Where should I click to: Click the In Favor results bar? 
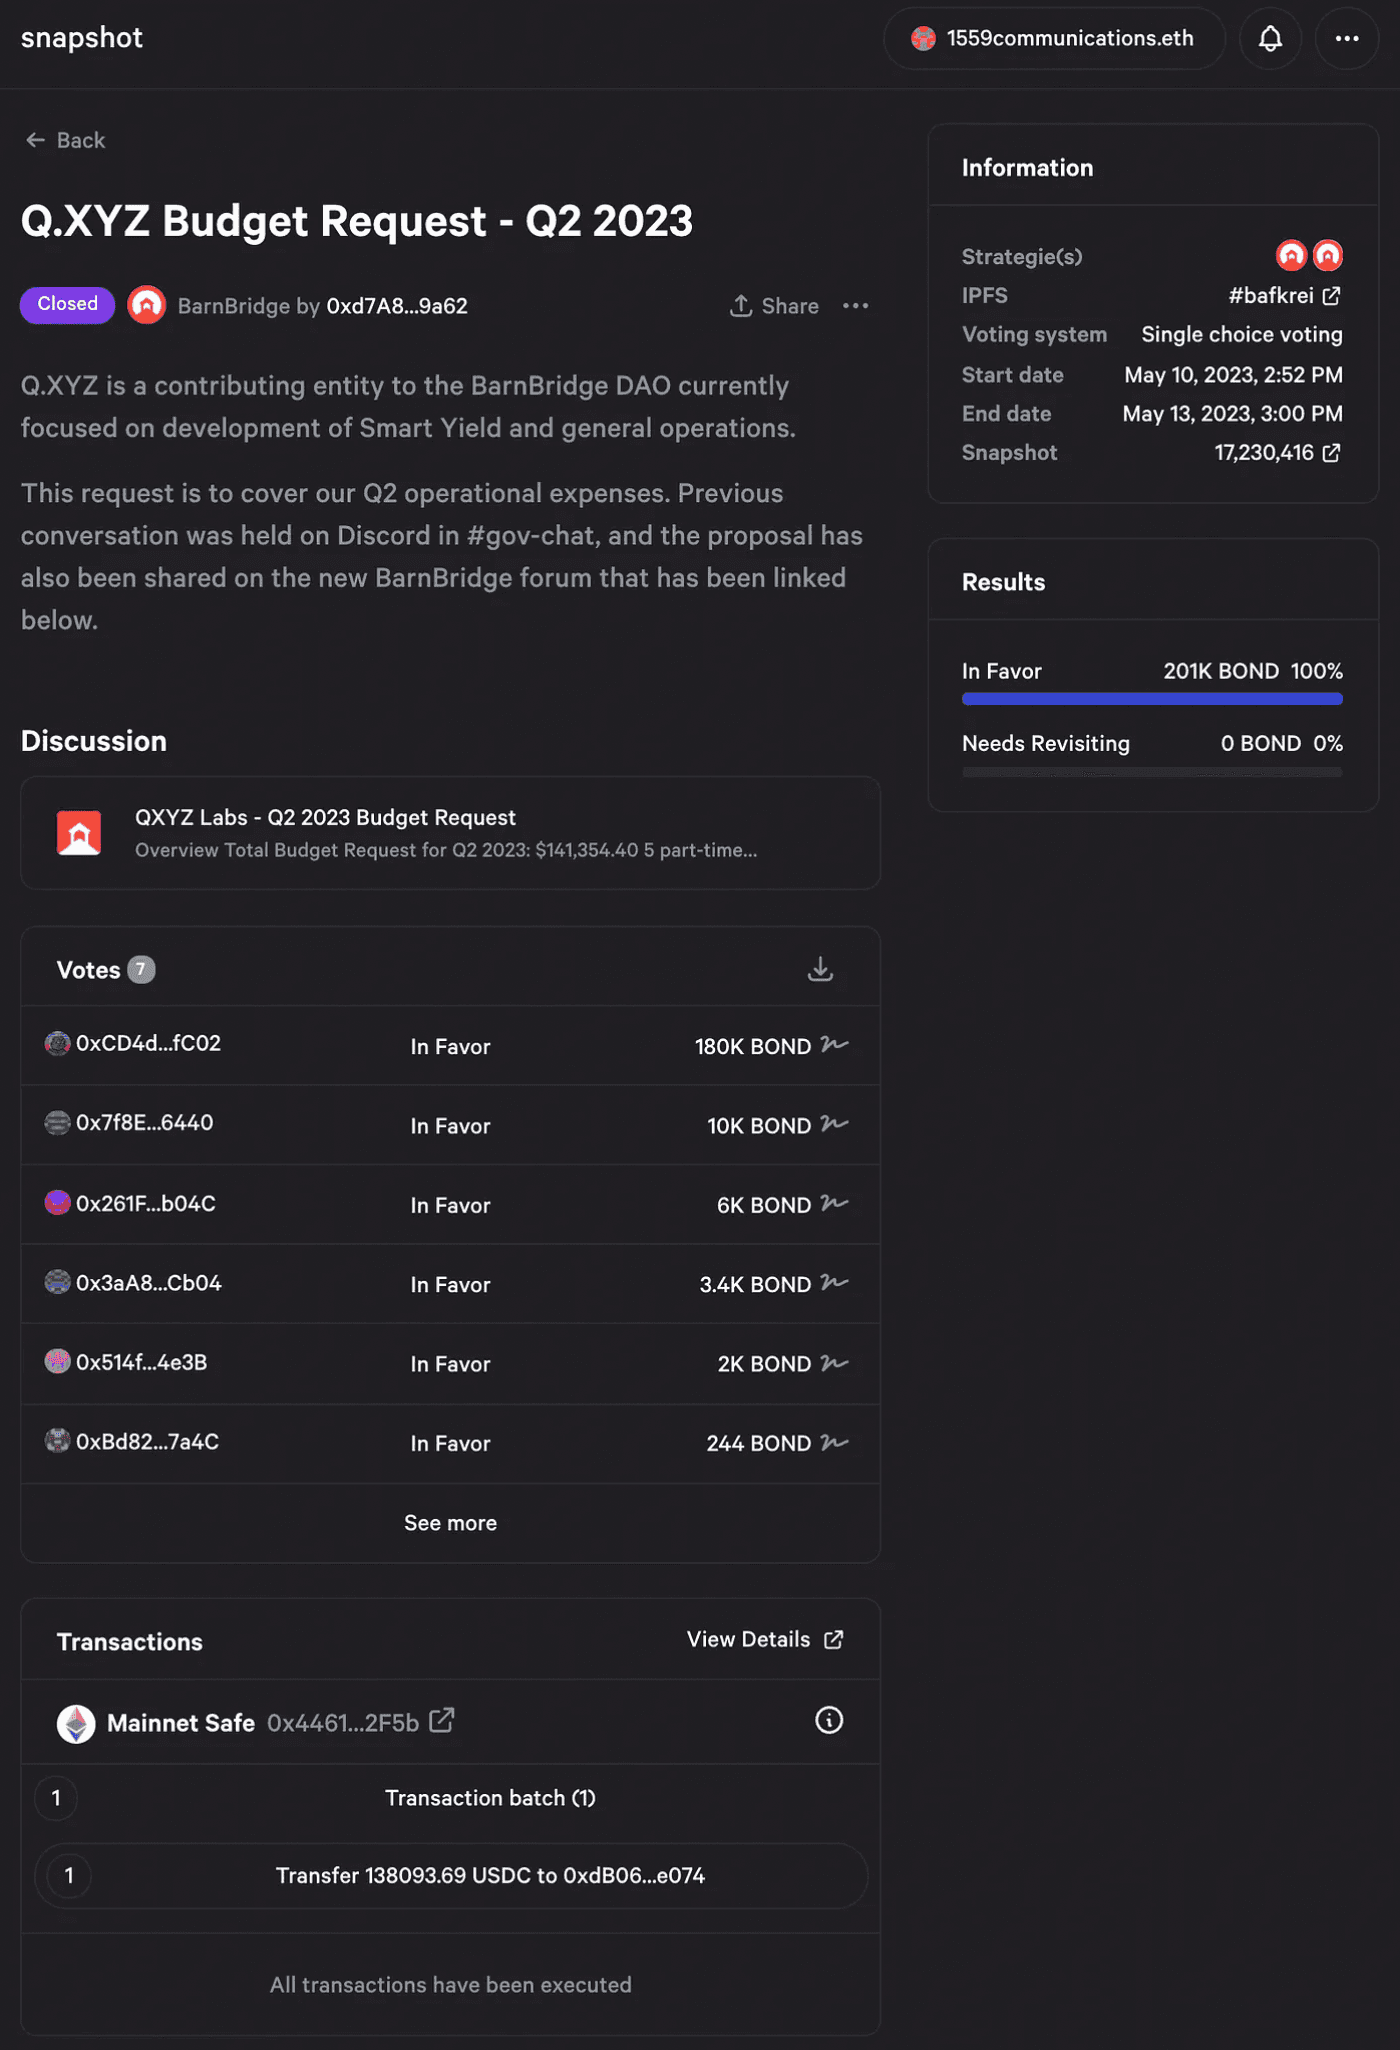click(1151, 699)
